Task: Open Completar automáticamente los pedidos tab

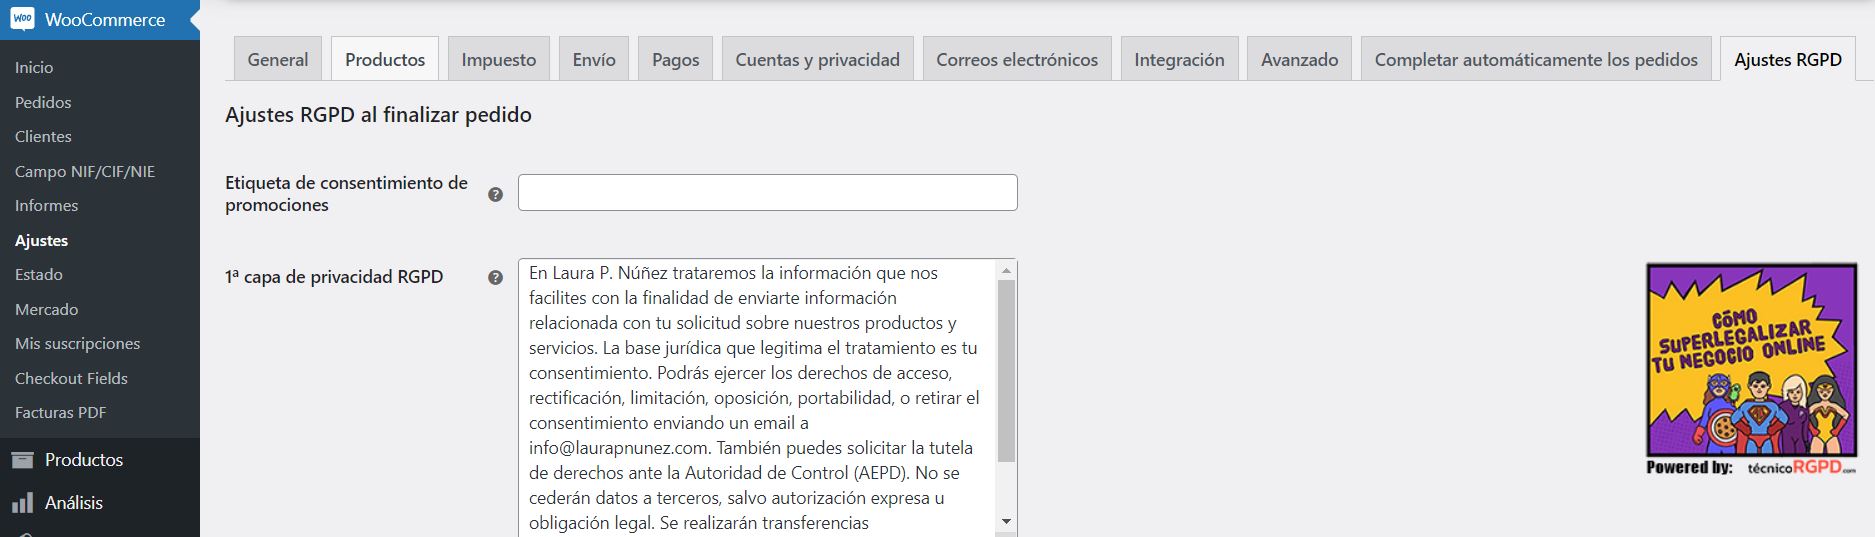Action: (1536, 59)
